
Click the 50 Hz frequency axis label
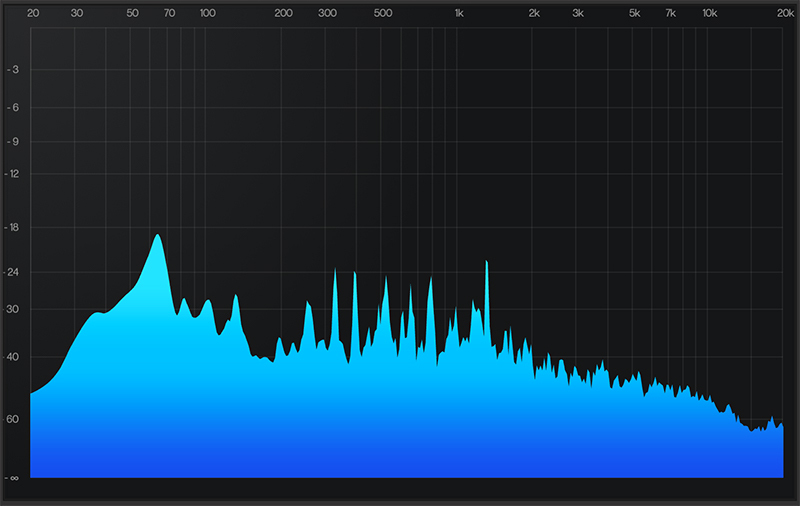coord(132,14)
